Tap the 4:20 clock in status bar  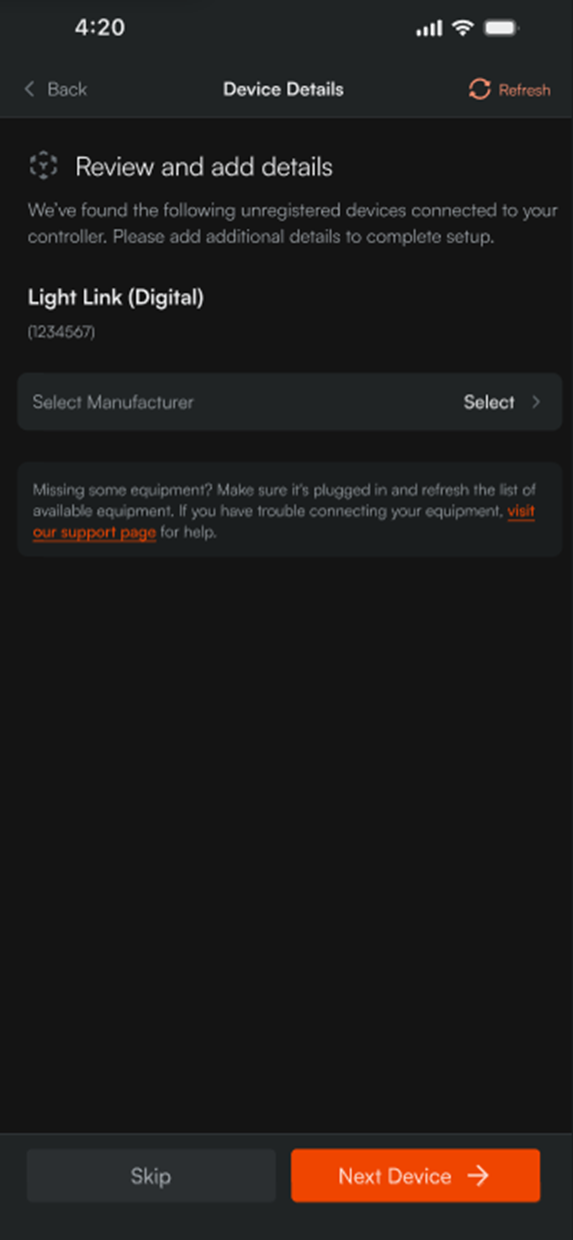(99, 28)
